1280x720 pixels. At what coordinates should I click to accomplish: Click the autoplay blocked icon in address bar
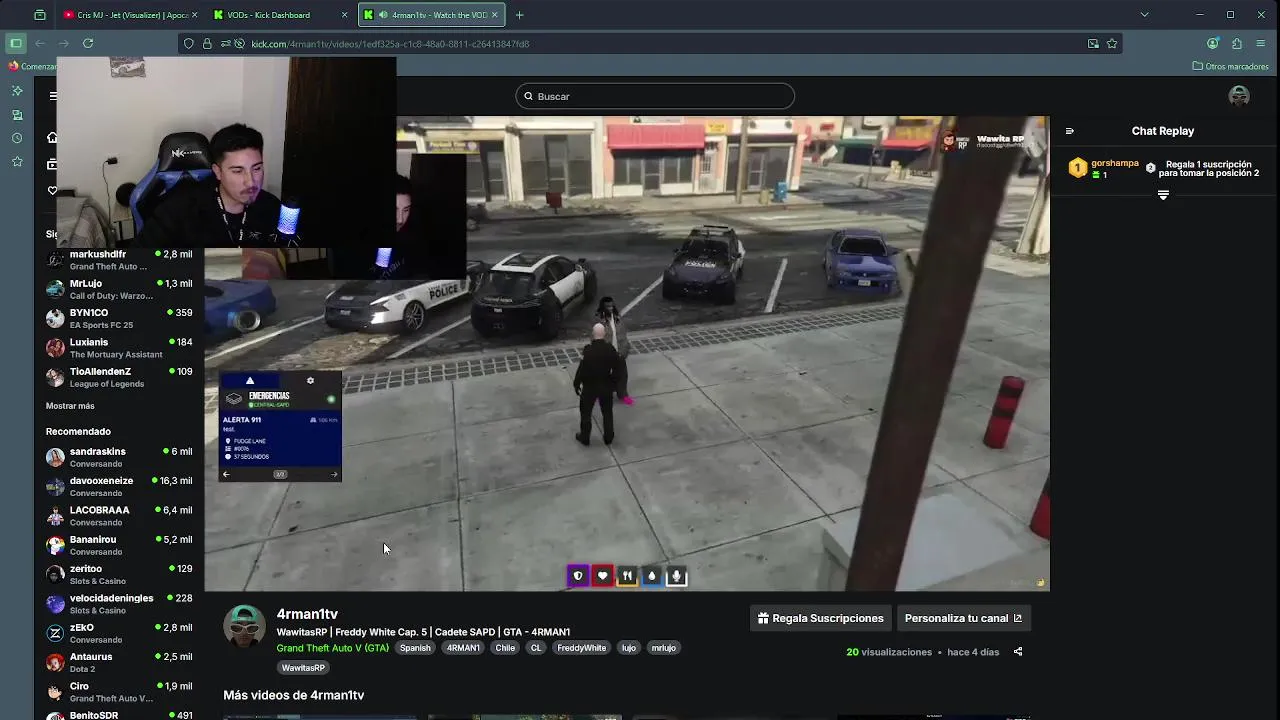239,44
